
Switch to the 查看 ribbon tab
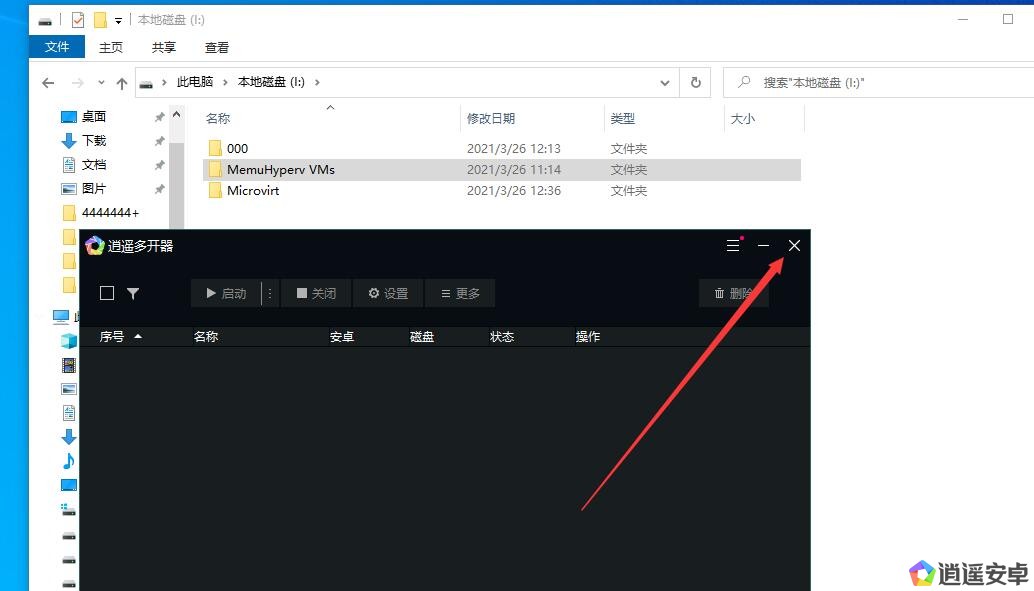[217, 47]
